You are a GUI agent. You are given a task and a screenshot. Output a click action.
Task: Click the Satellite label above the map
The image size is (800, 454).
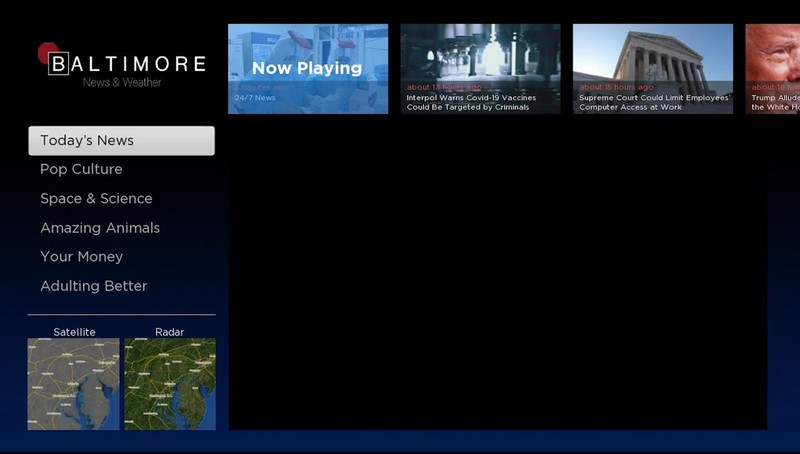pos(74,332)
